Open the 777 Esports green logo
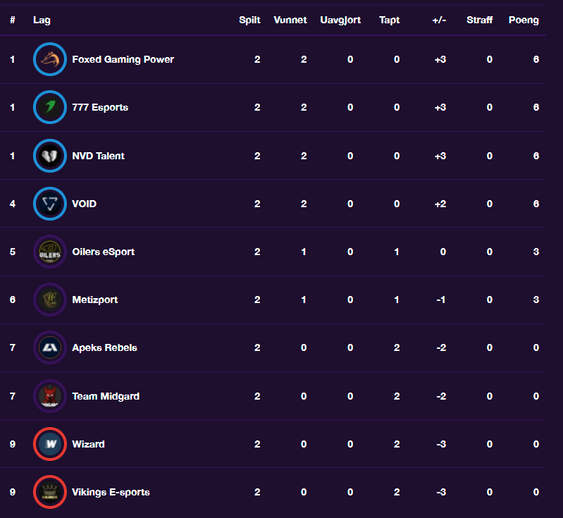The width and height of the screenshot is (563, 518). tap(50, 107)
